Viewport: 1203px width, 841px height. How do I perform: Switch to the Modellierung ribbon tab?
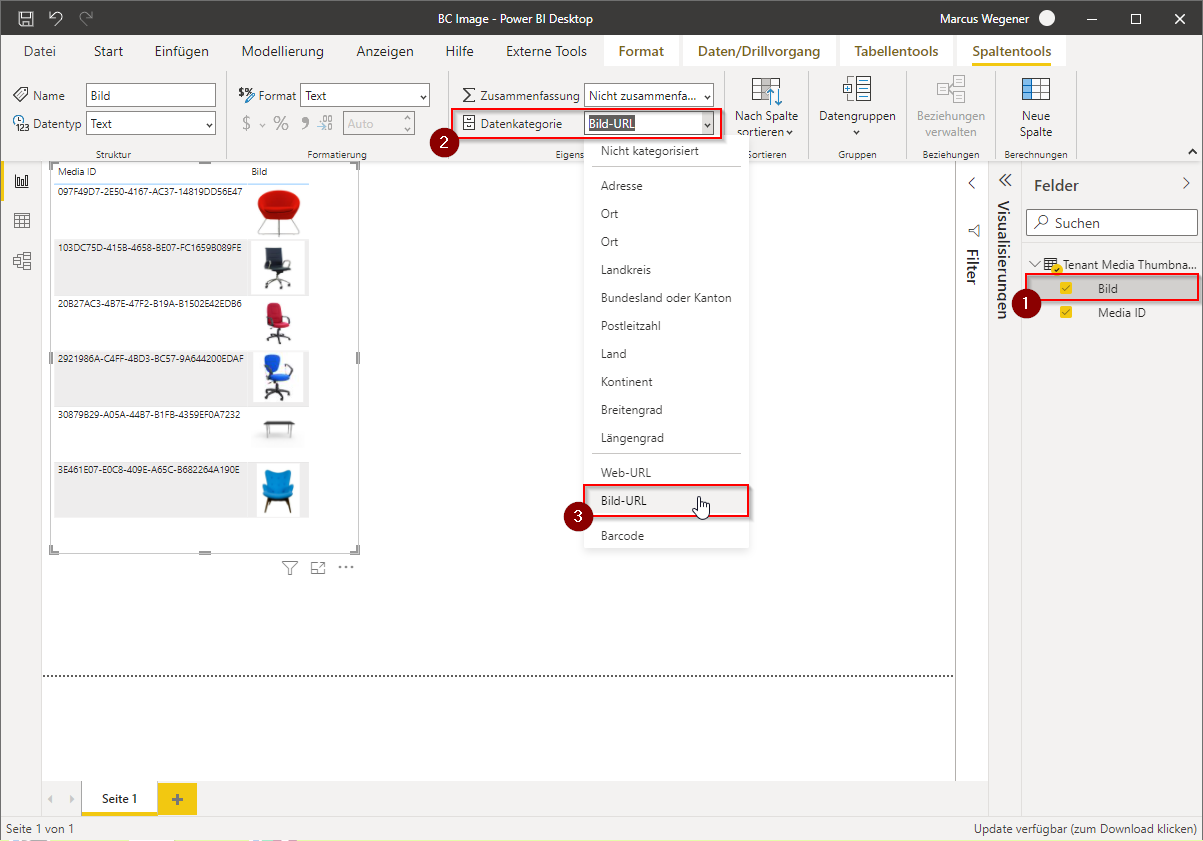point(282,51)
